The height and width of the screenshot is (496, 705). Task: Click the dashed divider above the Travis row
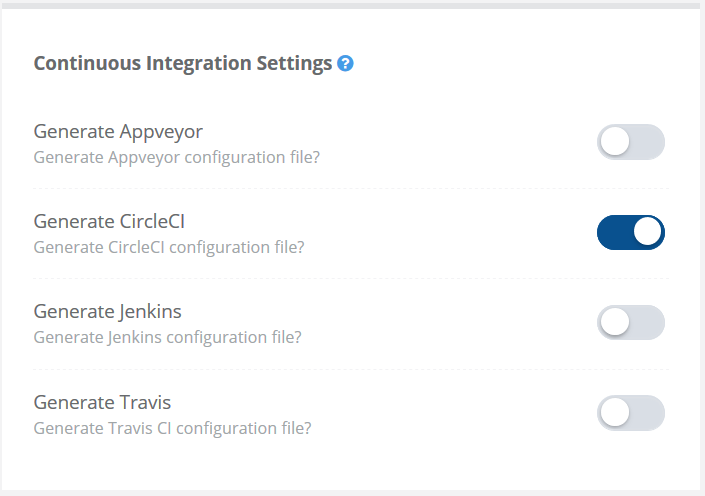click(351, 369)
